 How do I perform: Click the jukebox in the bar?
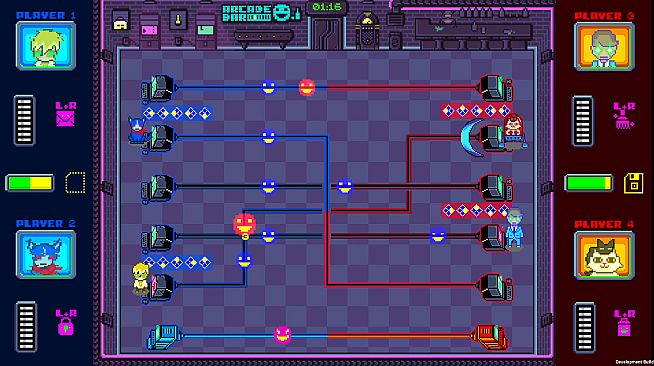click(x=367, y=30)
